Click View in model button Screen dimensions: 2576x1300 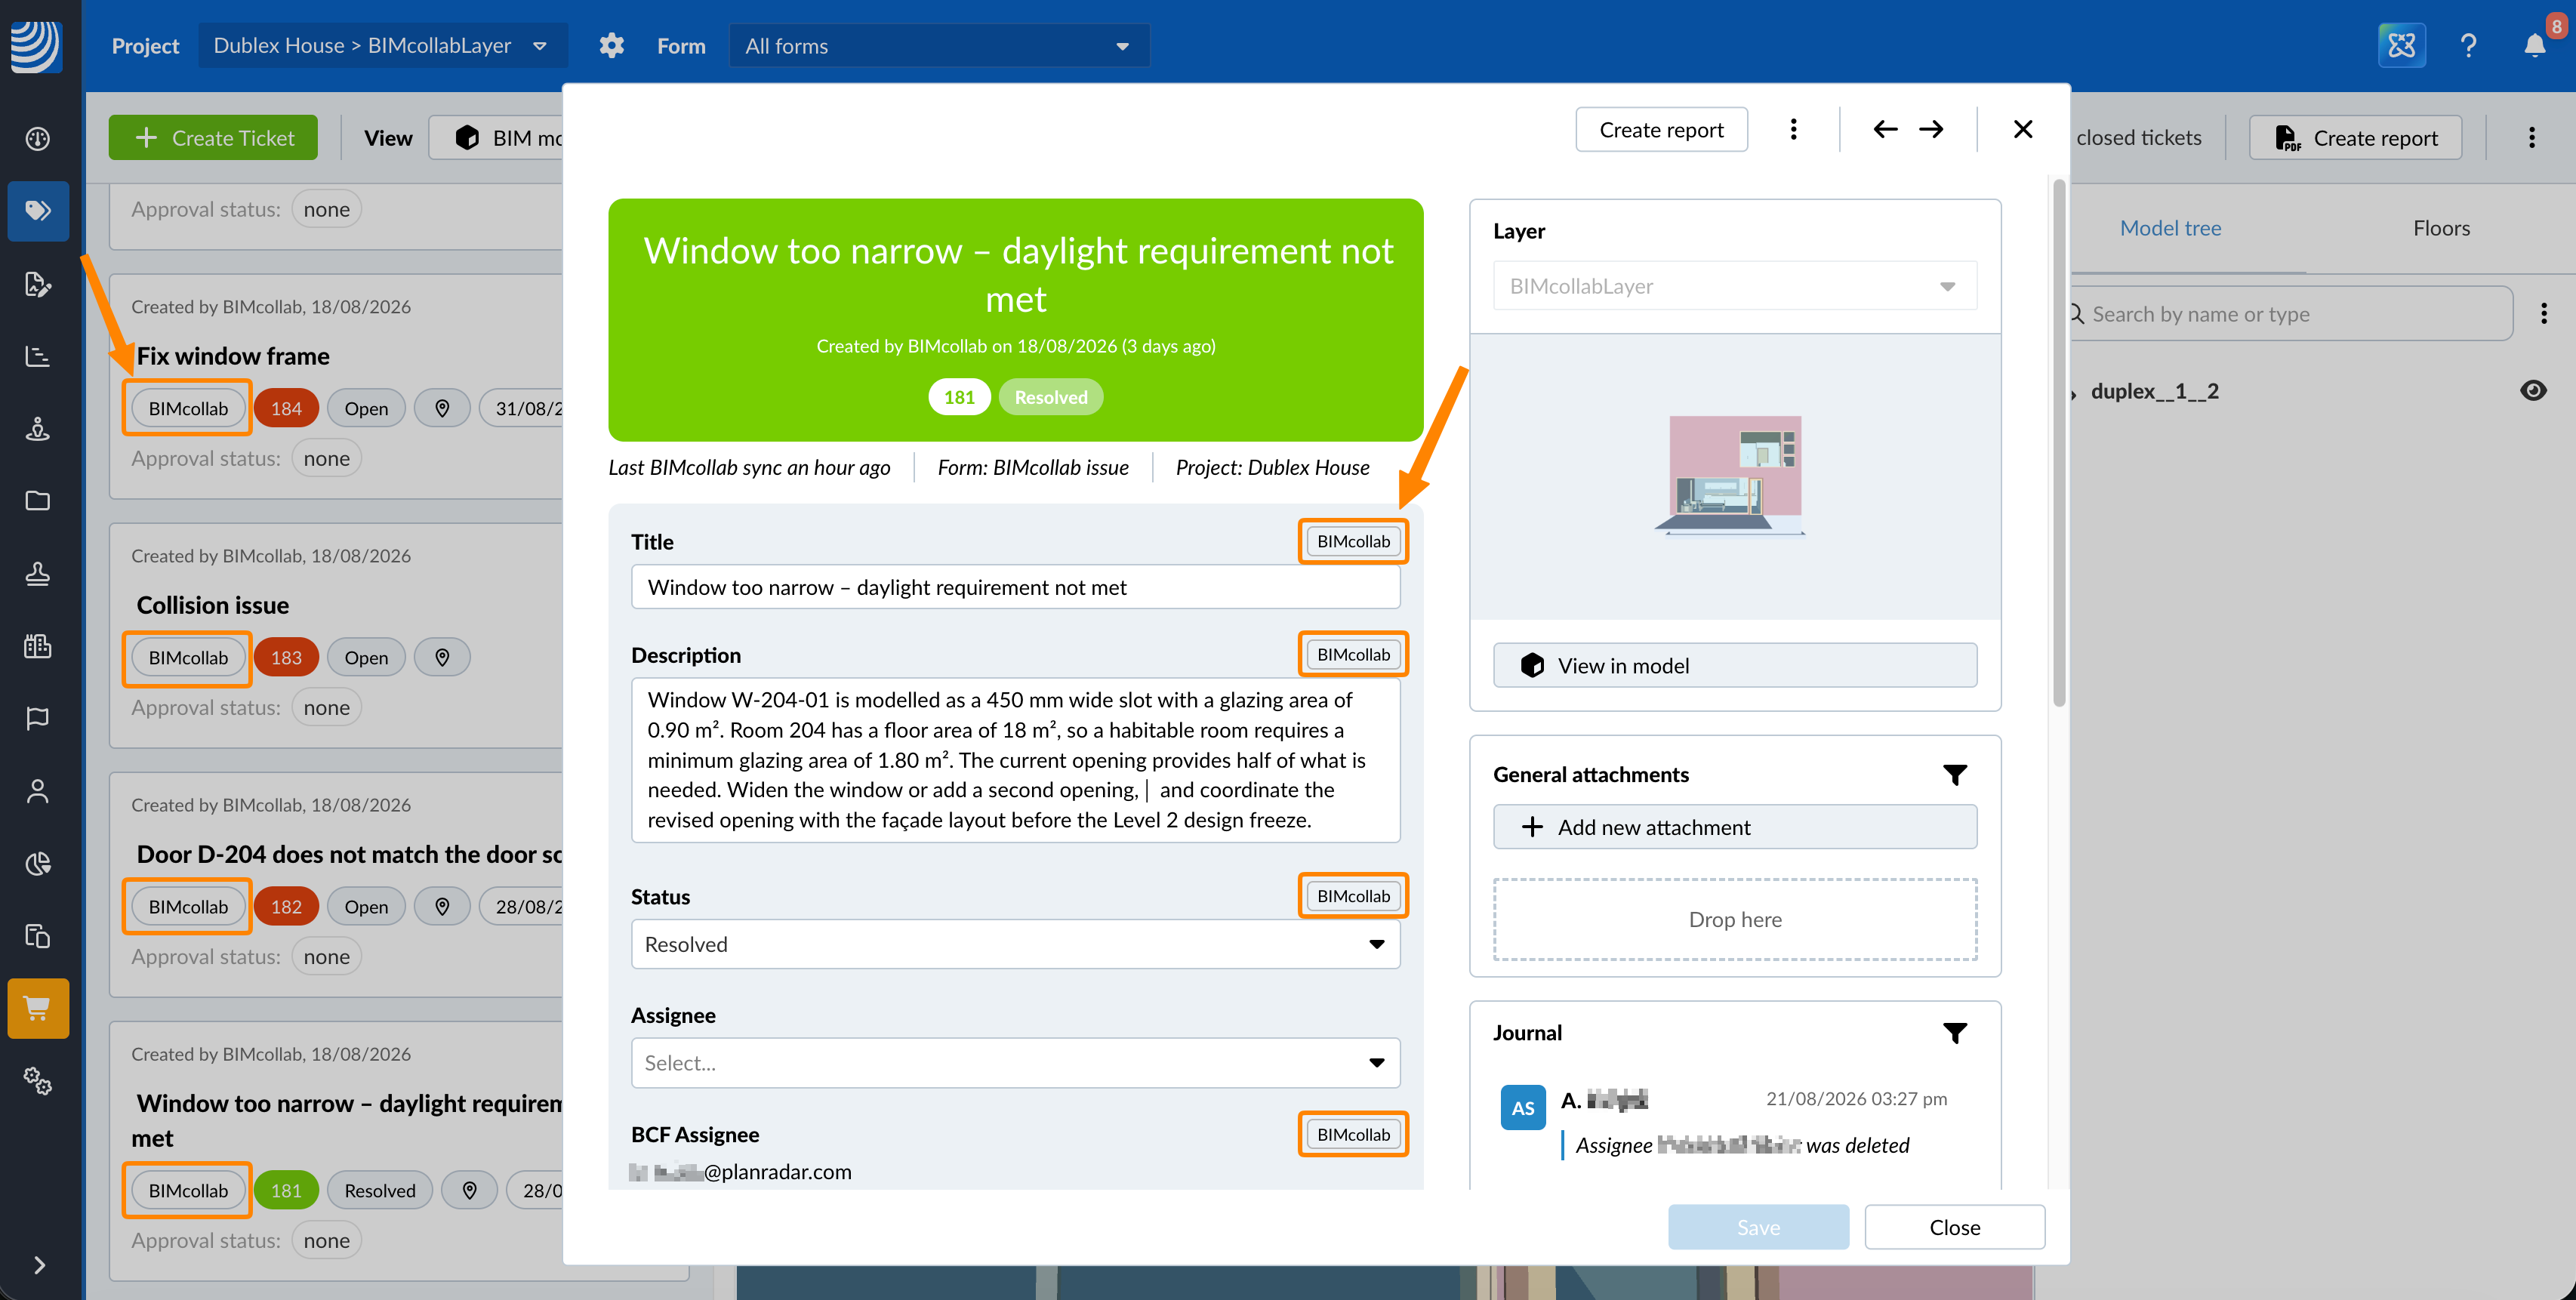point(1735,665)
